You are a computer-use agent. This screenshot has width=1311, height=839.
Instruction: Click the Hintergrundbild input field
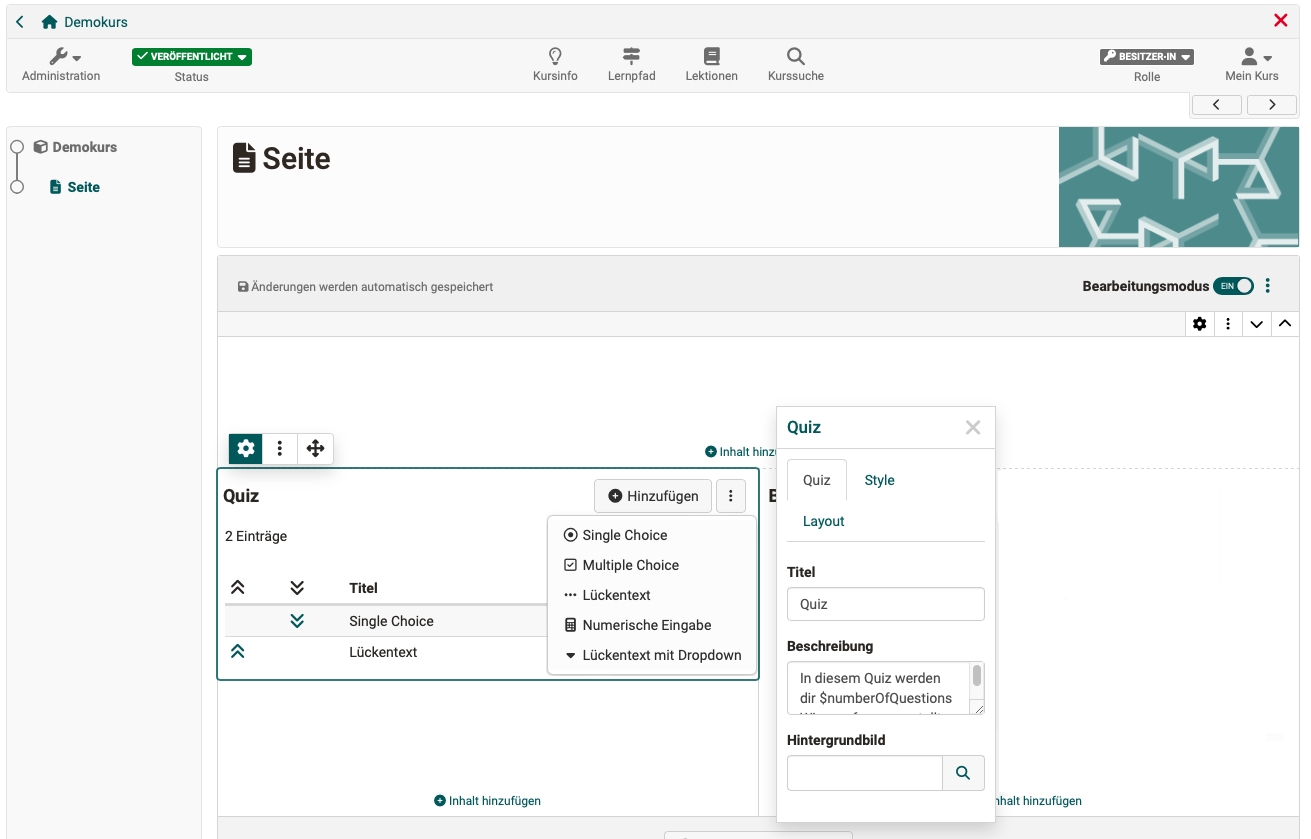pos(865,773)
